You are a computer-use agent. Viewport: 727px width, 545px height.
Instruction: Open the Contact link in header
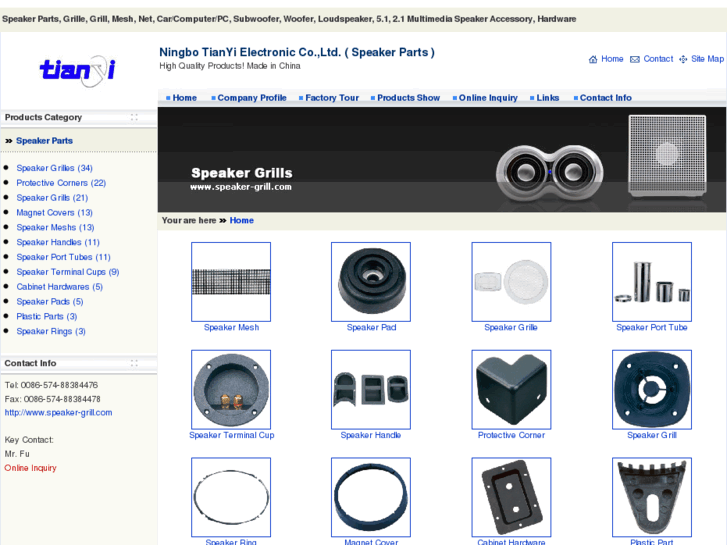tap(658, 59)
